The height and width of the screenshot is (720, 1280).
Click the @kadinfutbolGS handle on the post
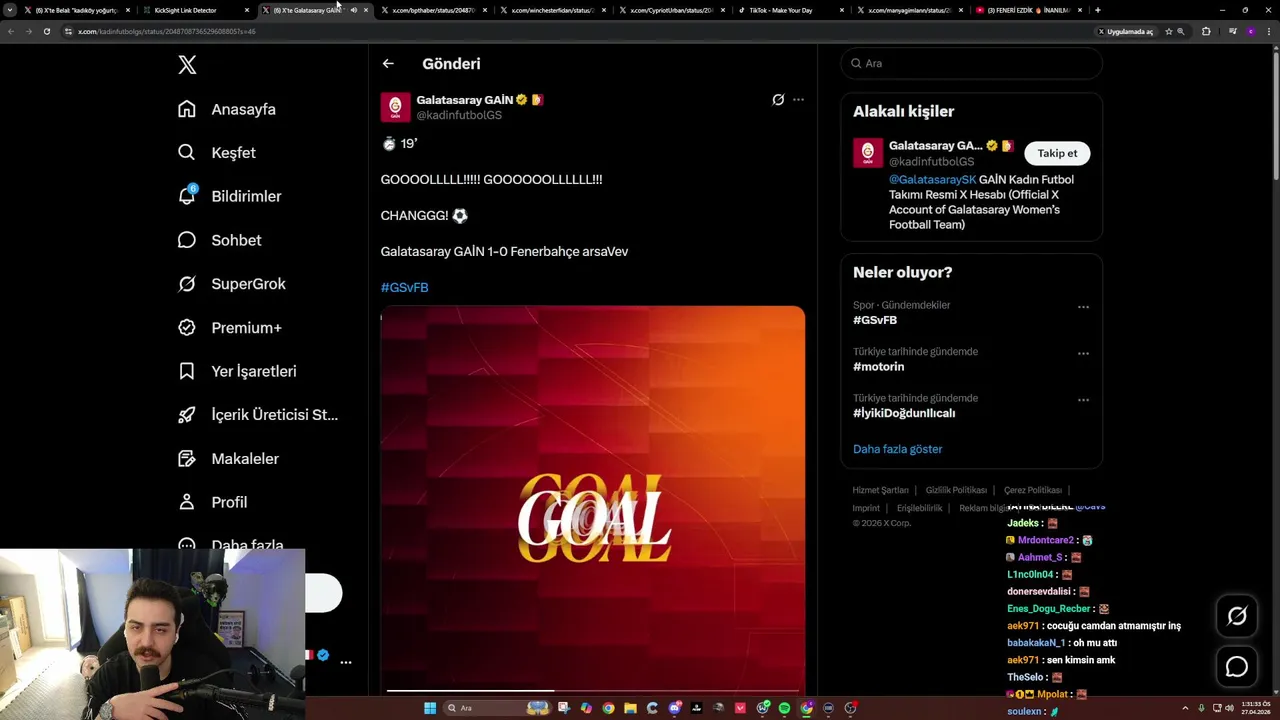459,115
